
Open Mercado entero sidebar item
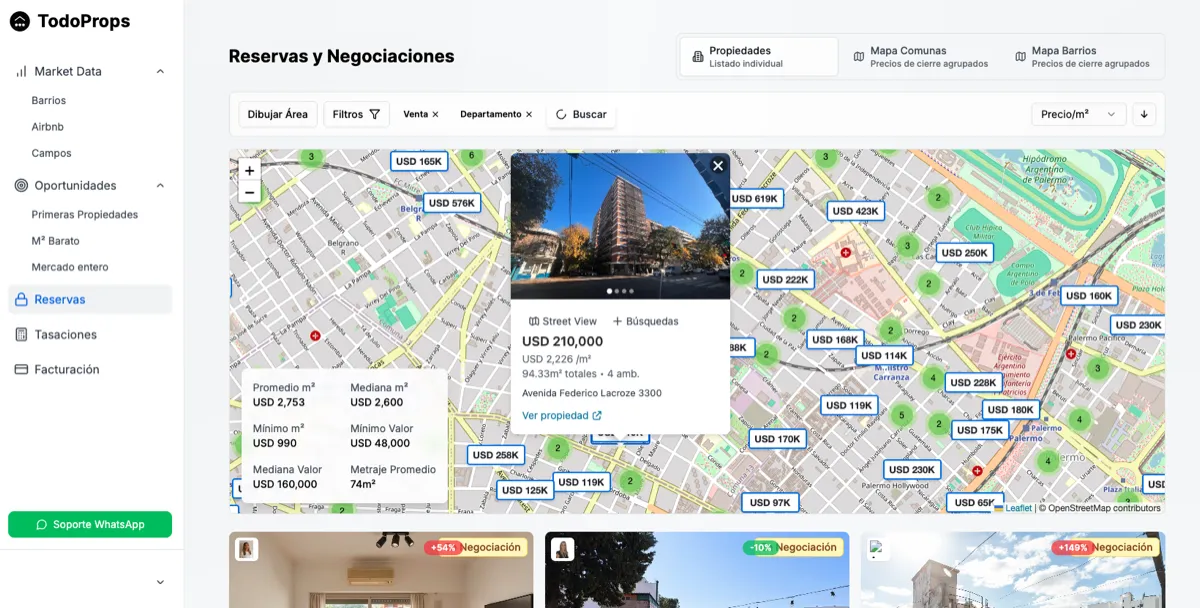tap(70, 267)
